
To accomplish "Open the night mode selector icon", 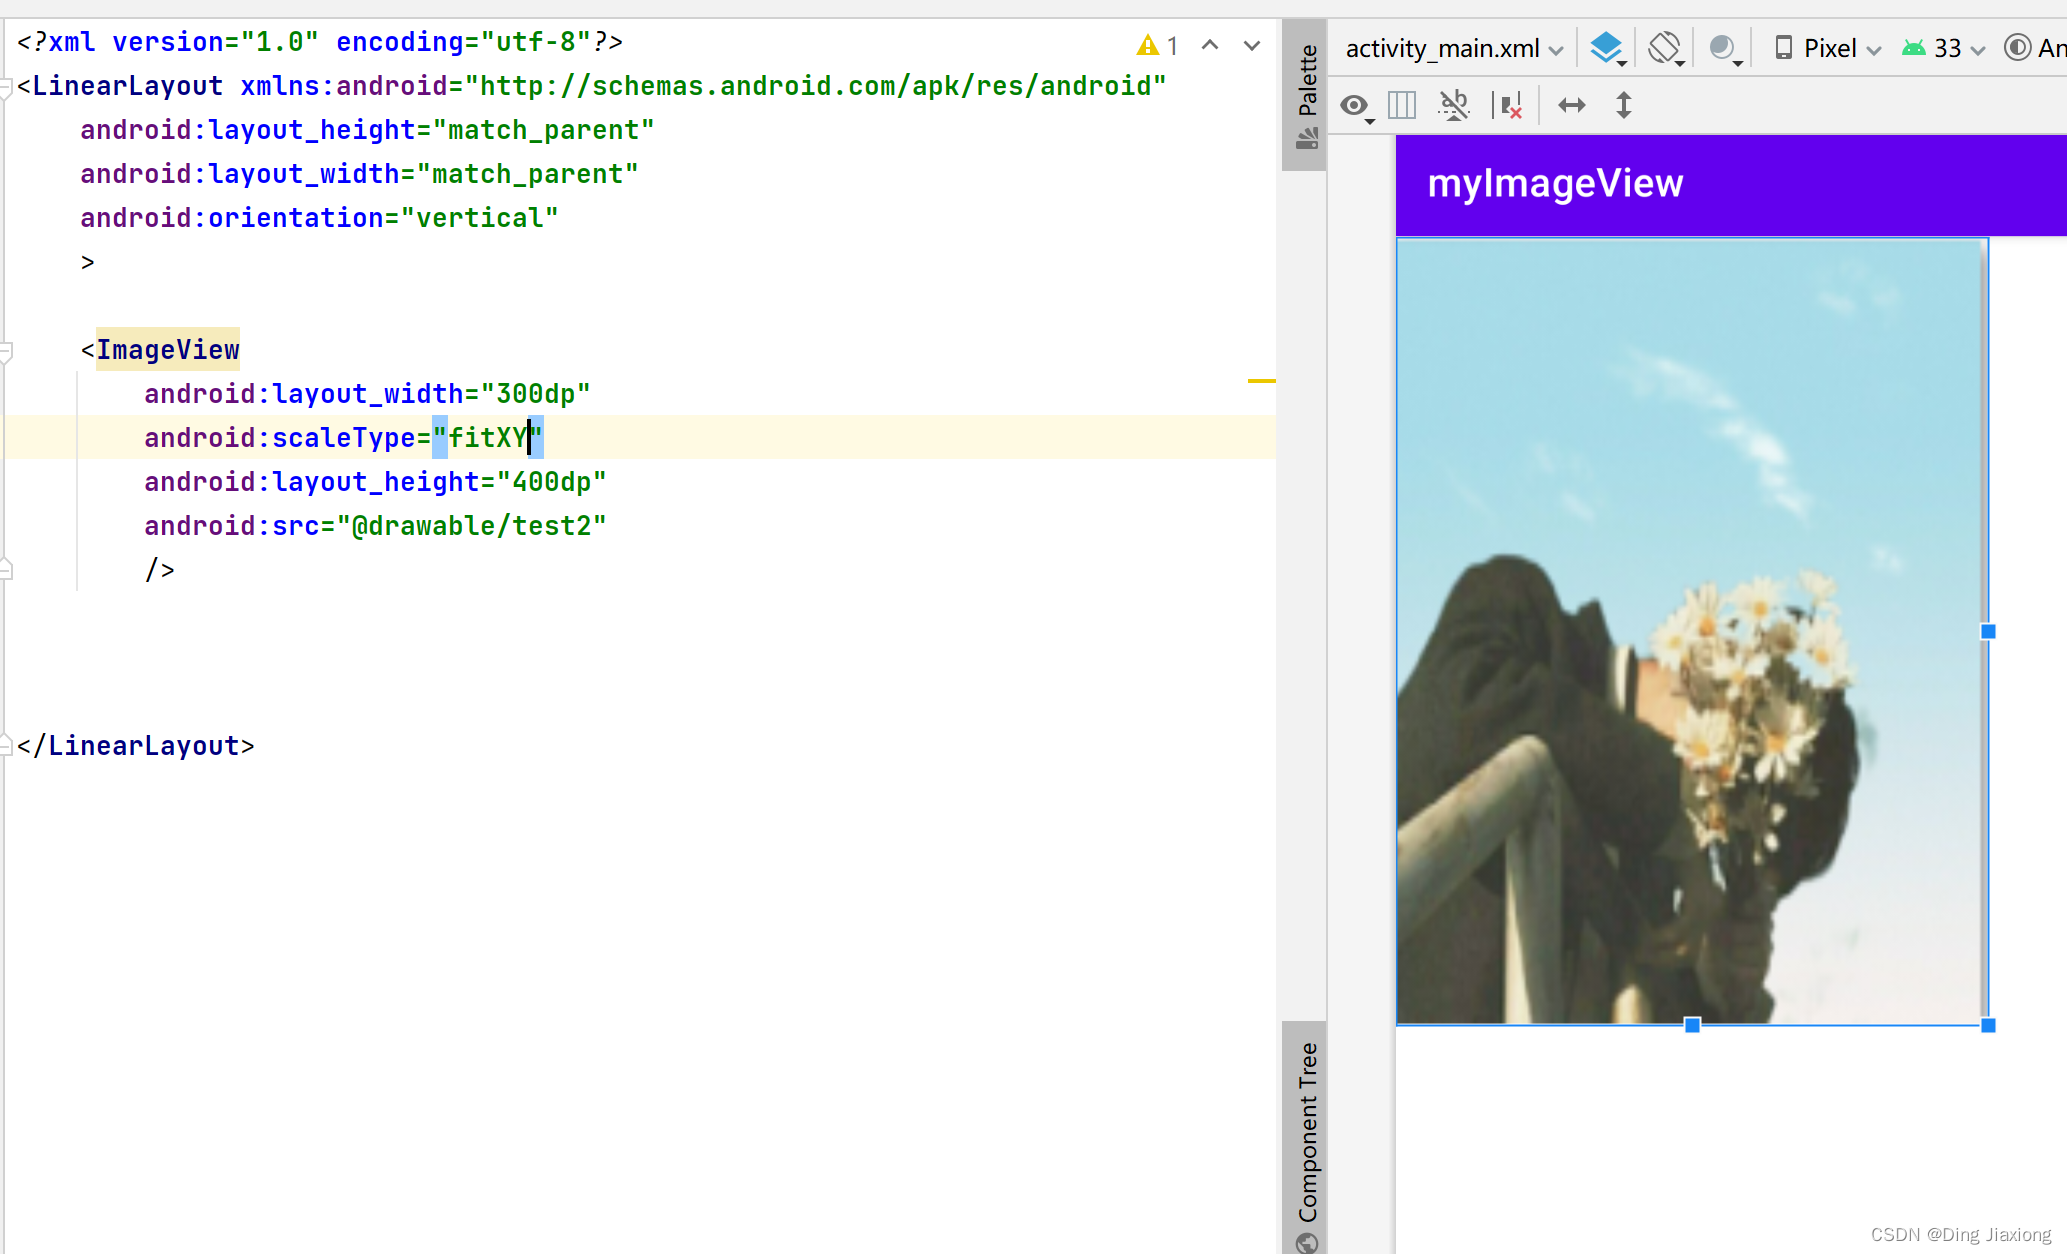I will pos(1724,48).
